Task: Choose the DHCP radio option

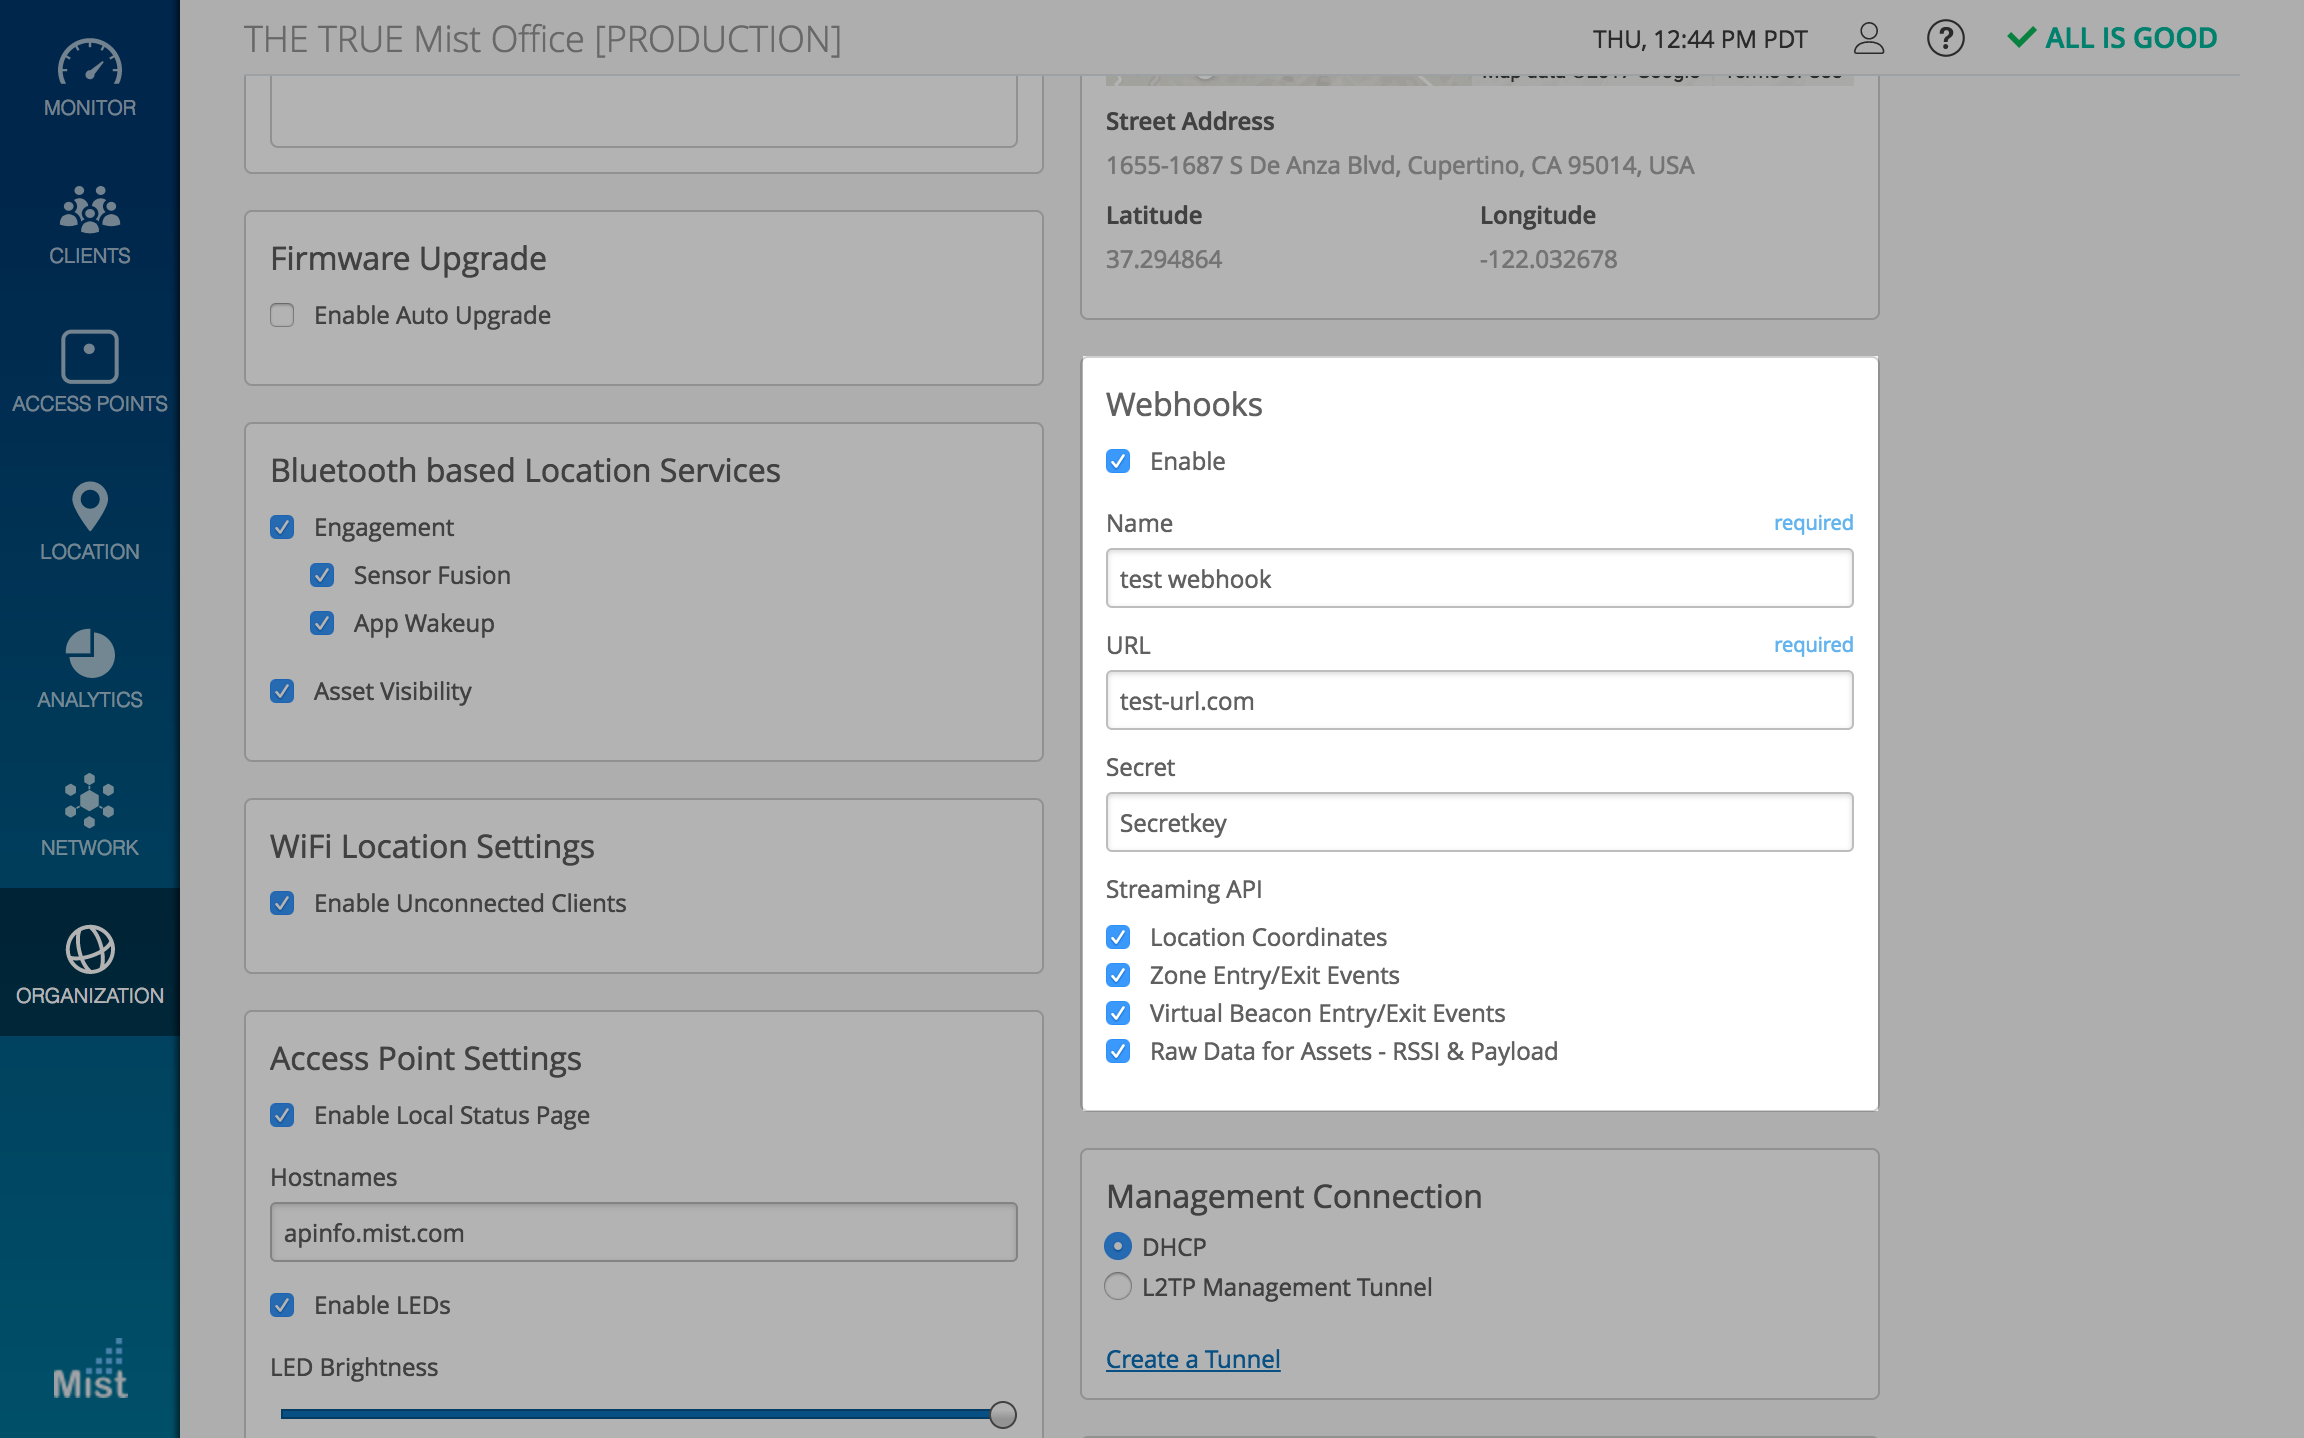Action: [1118, 1246]
